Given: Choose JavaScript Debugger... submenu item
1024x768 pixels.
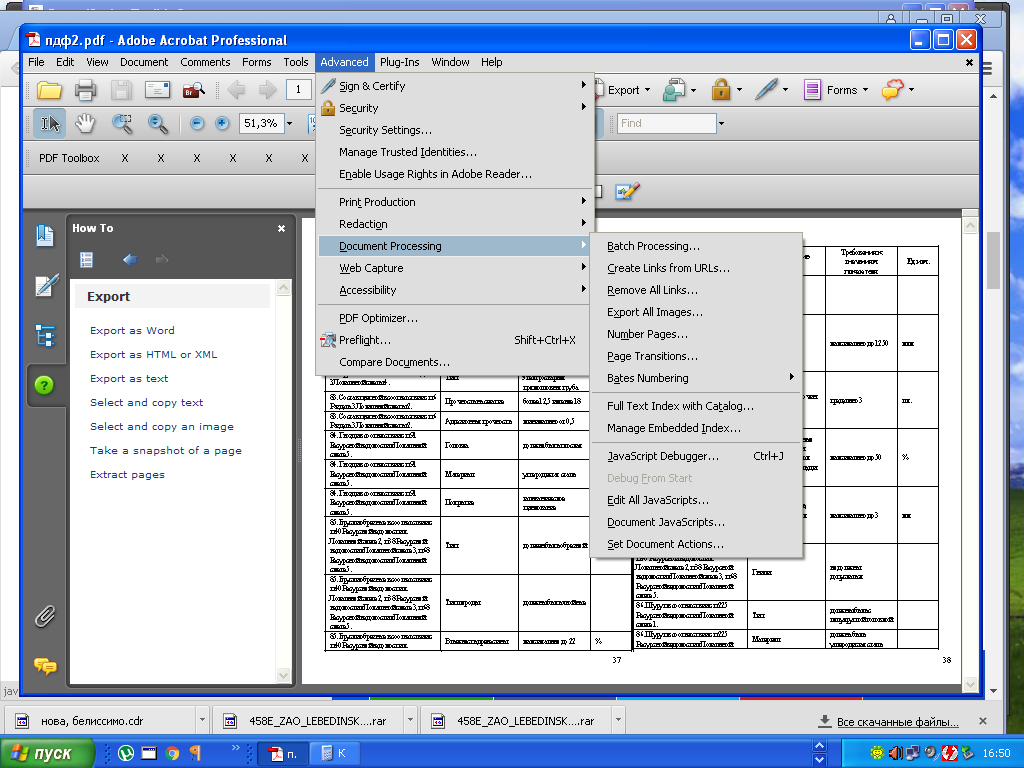Looking at the screenshot, I should (x=696, y=456).
